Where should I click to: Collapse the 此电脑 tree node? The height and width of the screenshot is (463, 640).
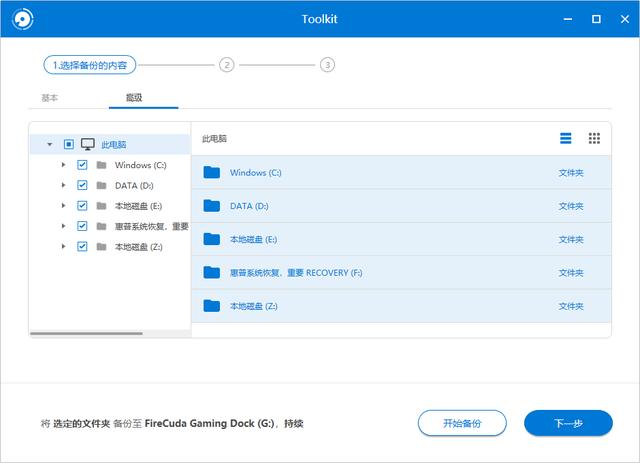(x=50, y=145)
